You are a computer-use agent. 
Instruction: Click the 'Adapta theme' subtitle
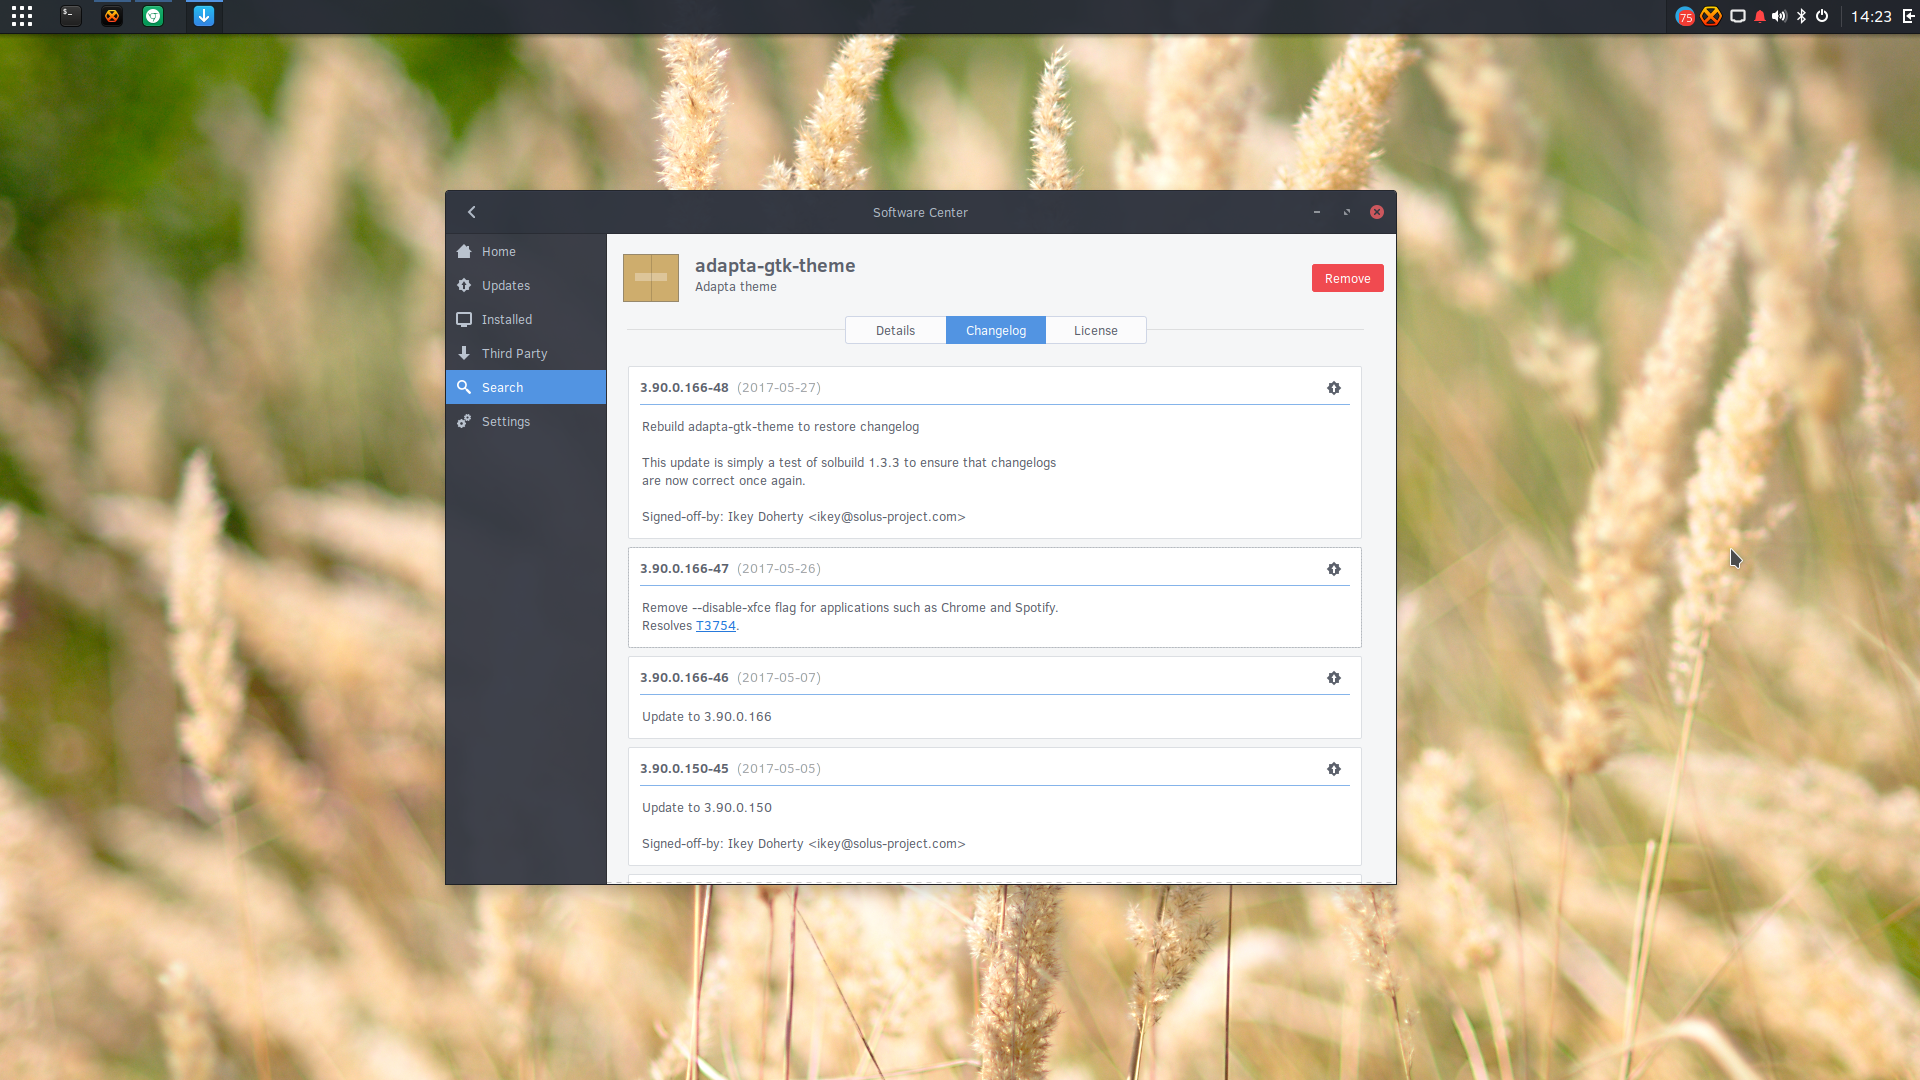tap(736, 287)
